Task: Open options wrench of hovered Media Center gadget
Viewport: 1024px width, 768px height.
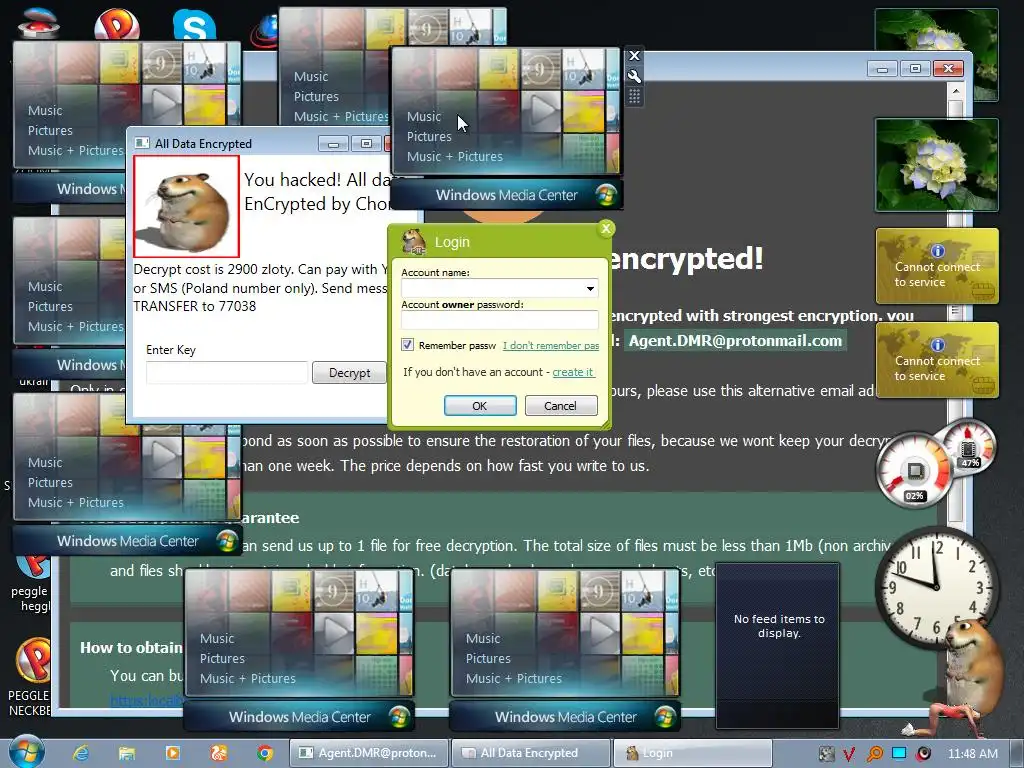Action: point(634,76)
